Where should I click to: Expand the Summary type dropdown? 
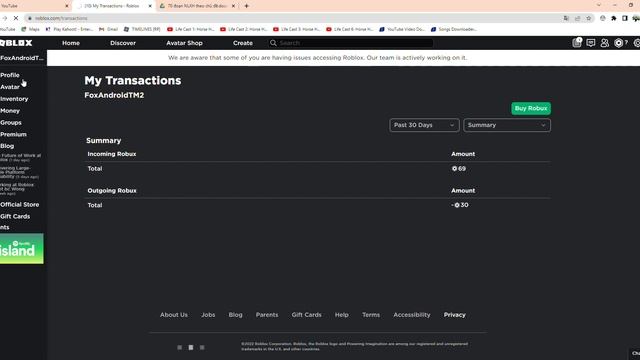(507, 125)
